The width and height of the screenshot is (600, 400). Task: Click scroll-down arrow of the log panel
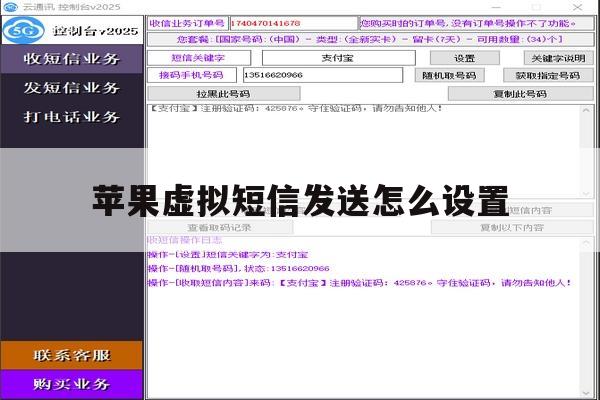click(586, 393)
